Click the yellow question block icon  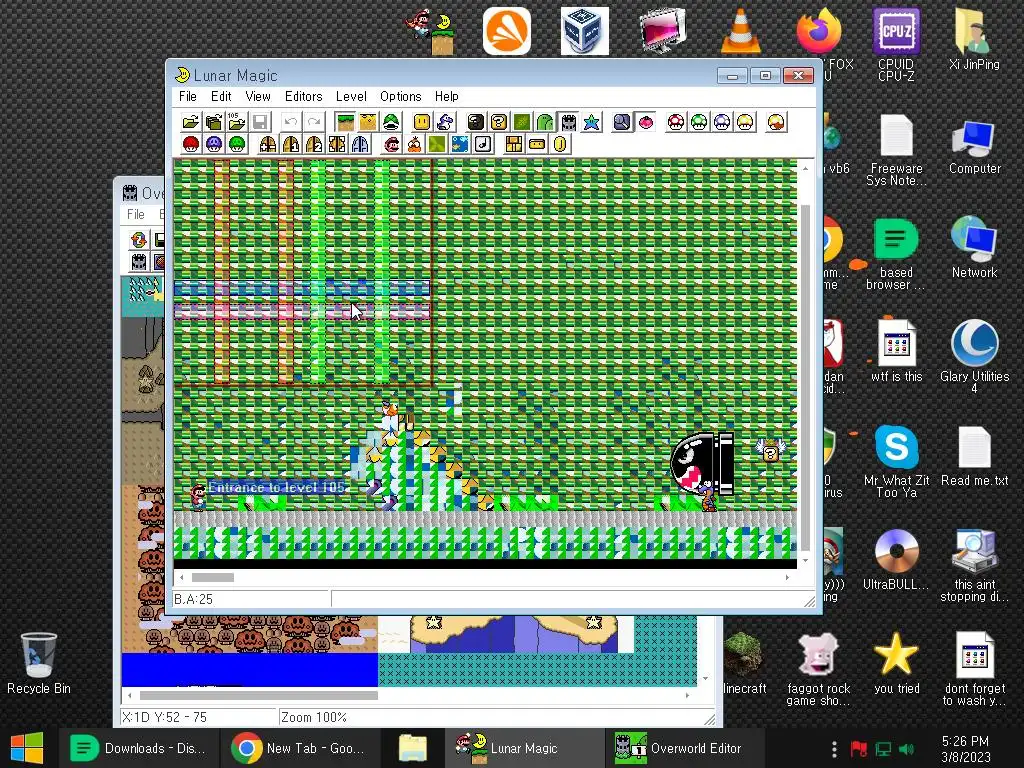pos(498,122)
